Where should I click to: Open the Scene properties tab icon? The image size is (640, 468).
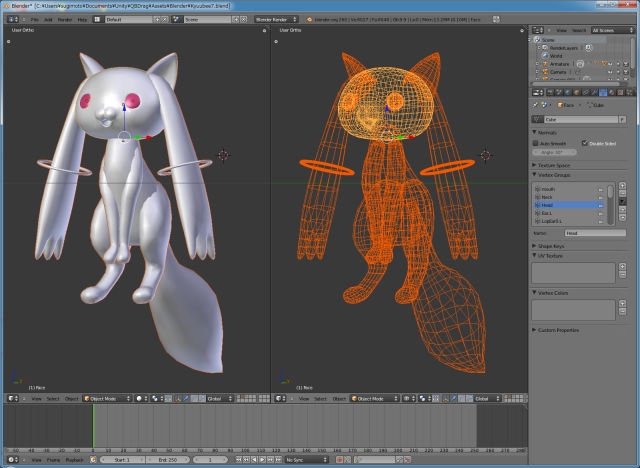[559, 93]
